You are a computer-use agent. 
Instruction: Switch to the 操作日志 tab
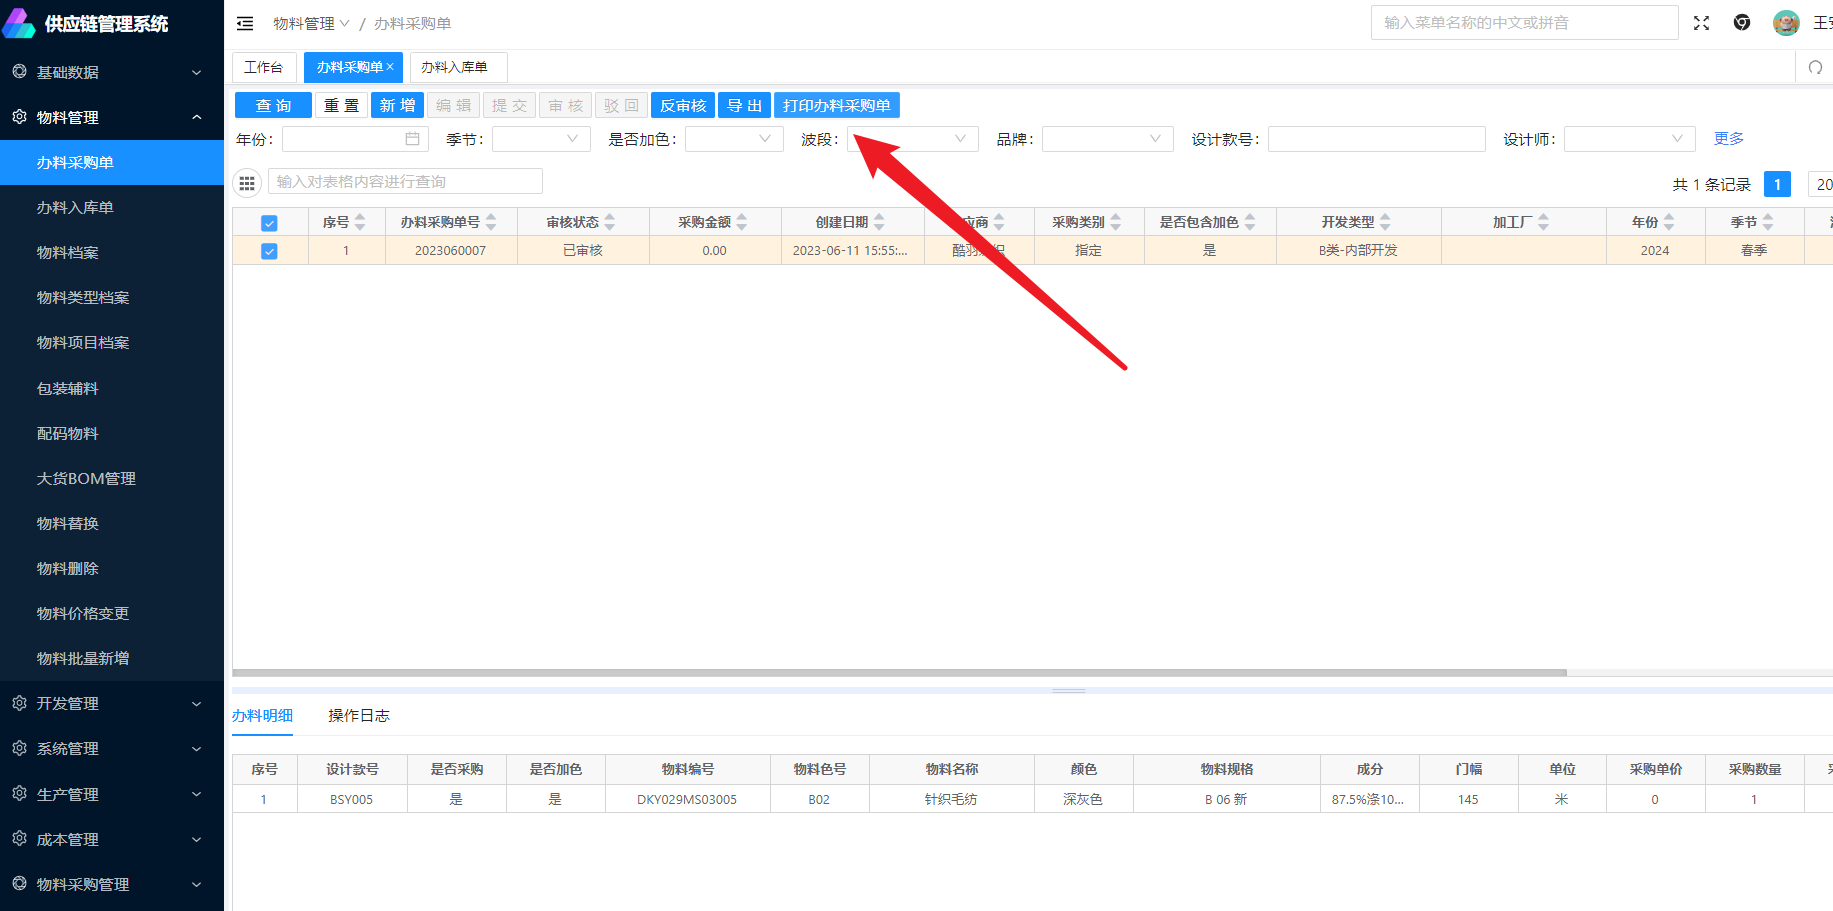(x=358, y=716)
